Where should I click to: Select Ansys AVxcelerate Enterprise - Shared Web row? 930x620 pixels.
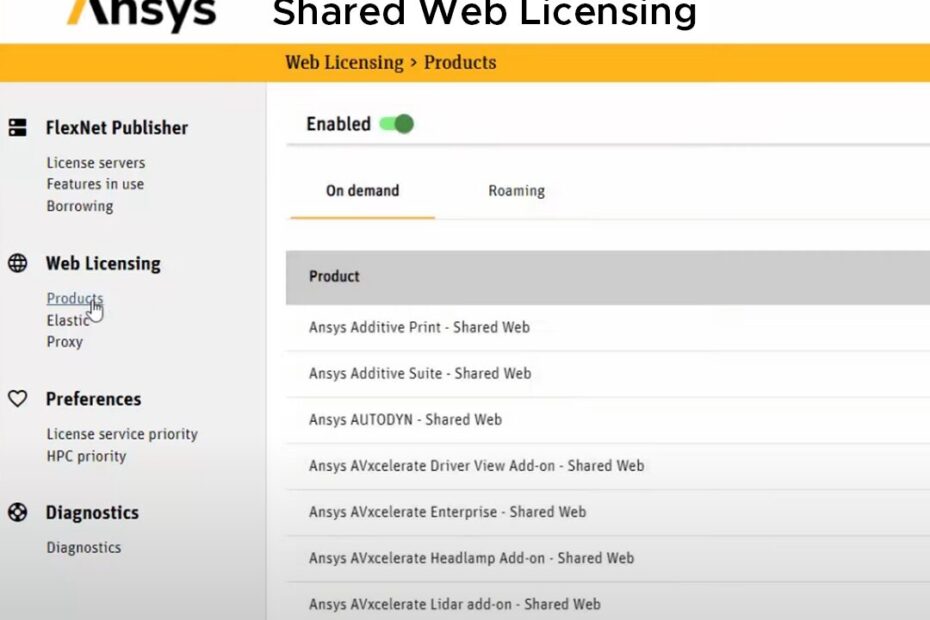[608, 513]
